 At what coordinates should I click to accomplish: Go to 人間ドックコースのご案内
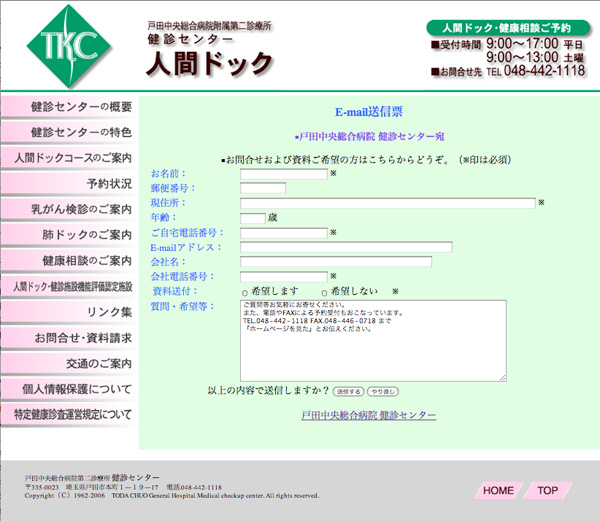click(69, 158)
